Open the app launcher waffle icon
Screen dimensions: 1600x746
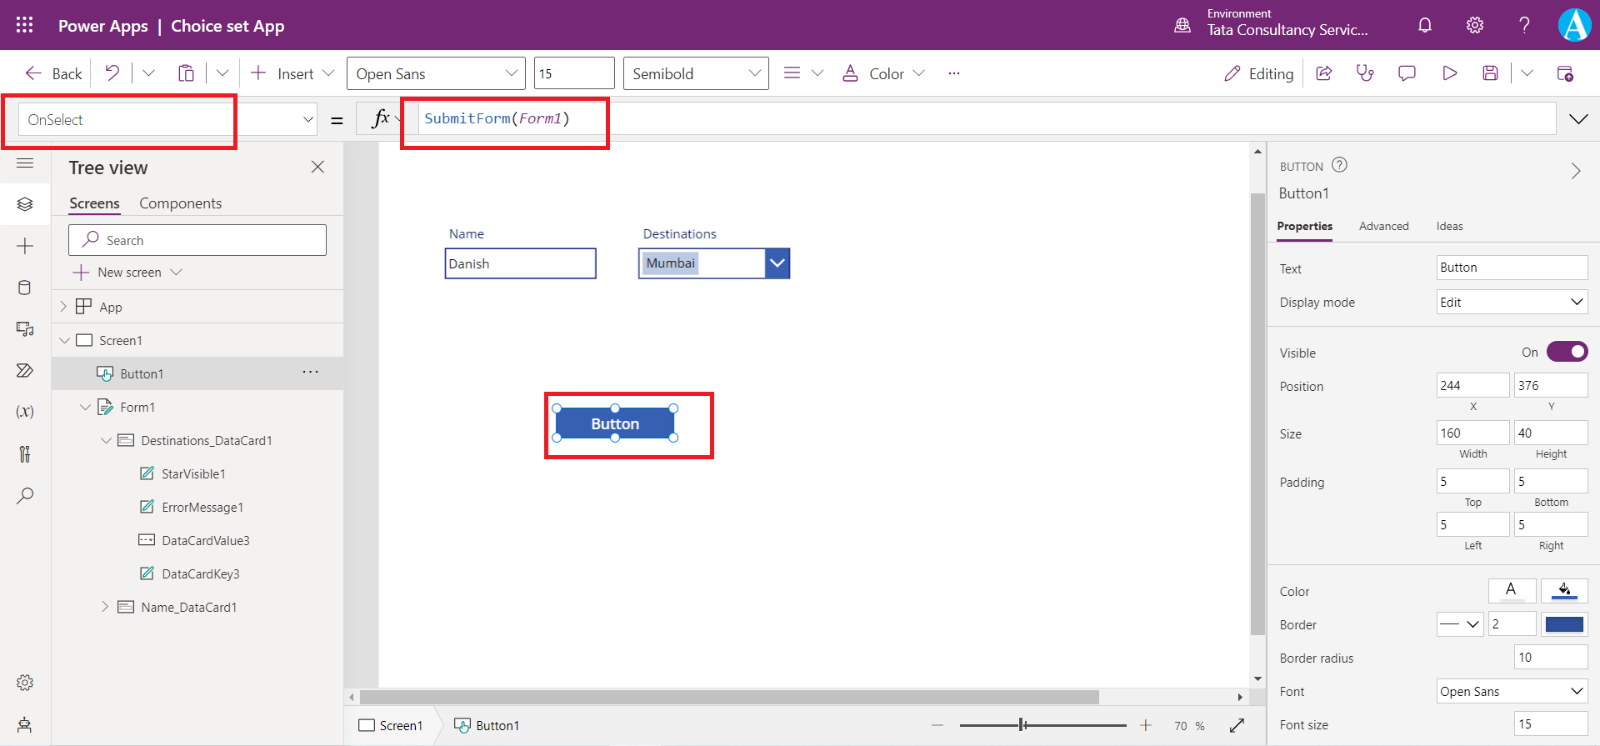25,25
